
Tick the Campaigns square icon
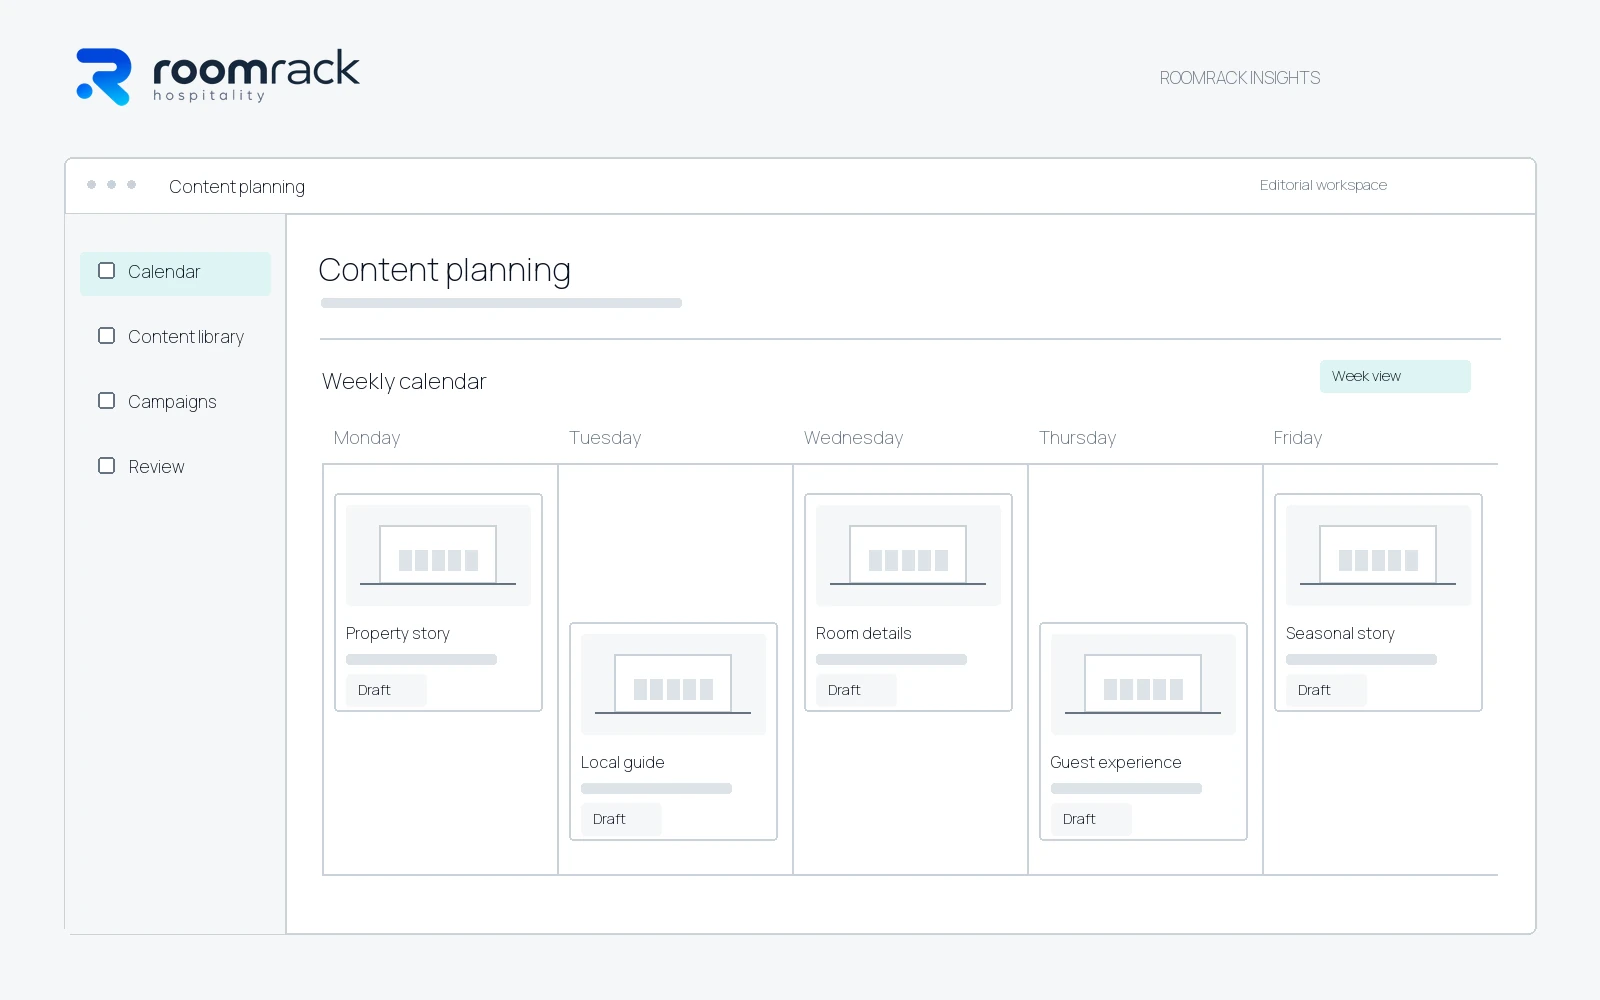[x=106, y=401]
